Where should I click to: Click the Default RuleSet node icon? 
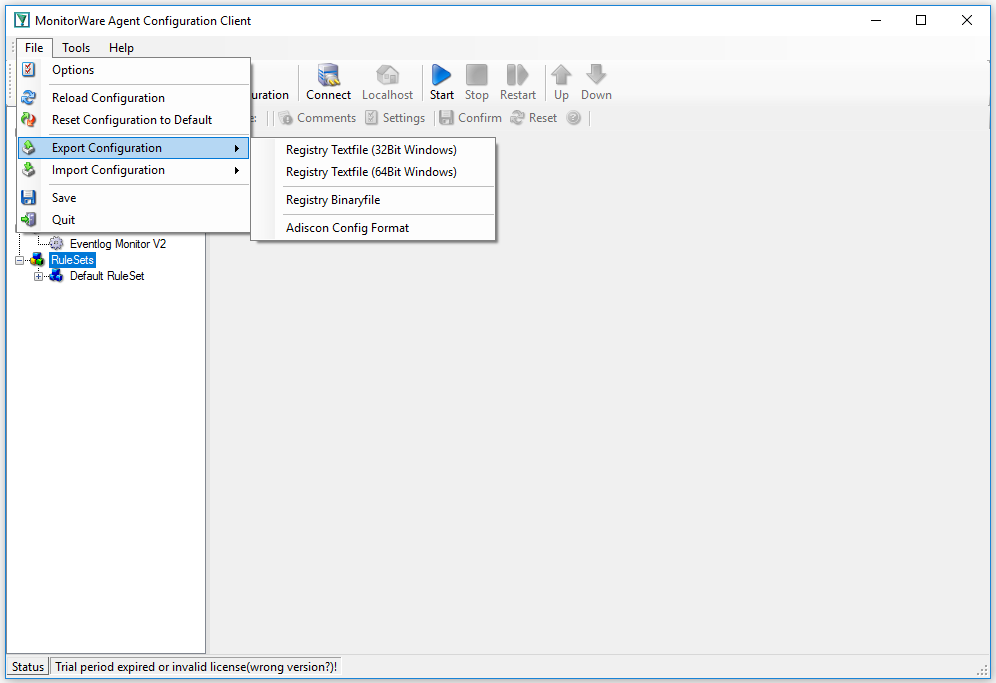click(57, 276)
